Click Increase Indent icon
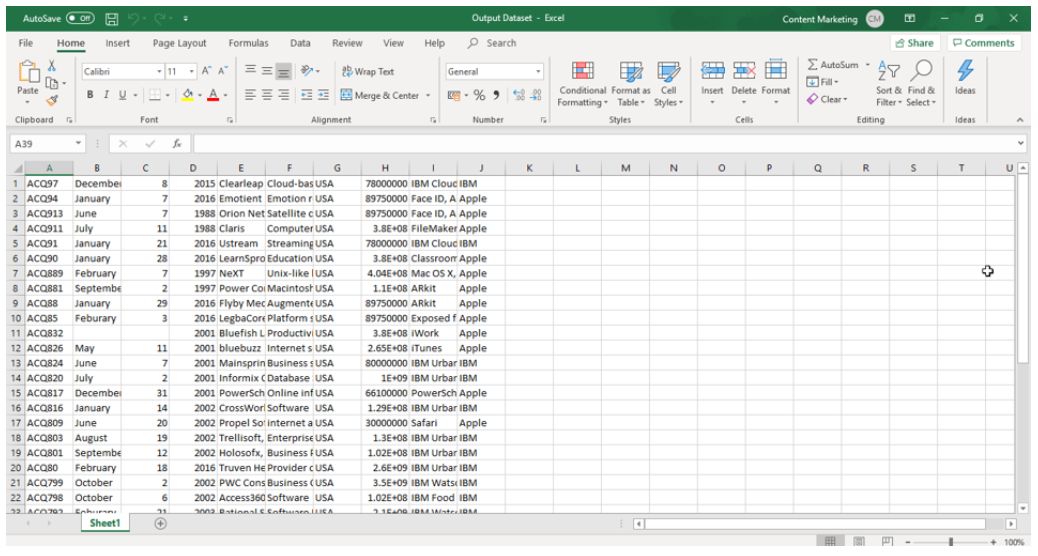 pyautogui.click(x=323, y=95)
